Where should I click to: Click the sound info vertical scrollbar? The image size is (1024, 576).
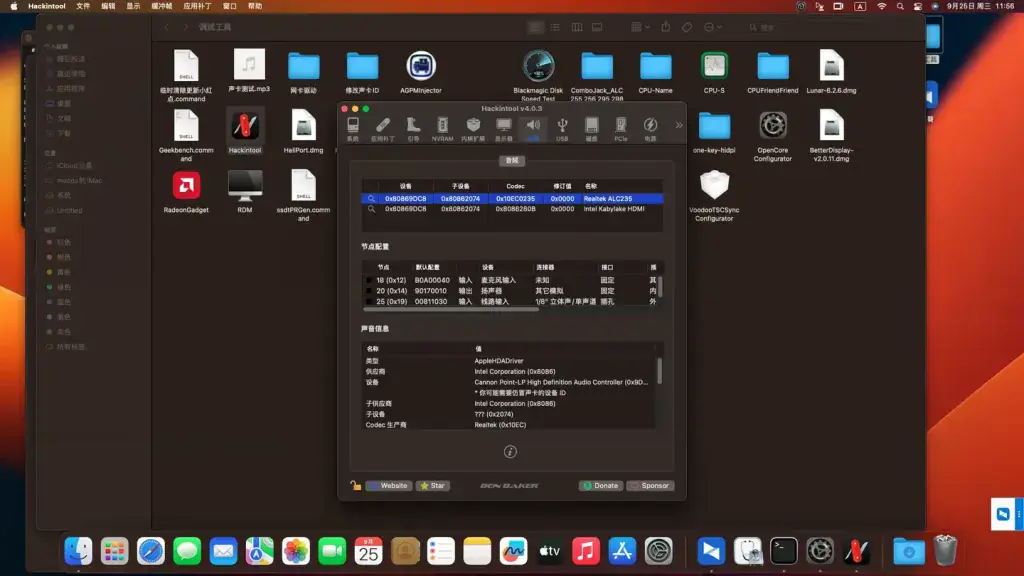[659, 371]
